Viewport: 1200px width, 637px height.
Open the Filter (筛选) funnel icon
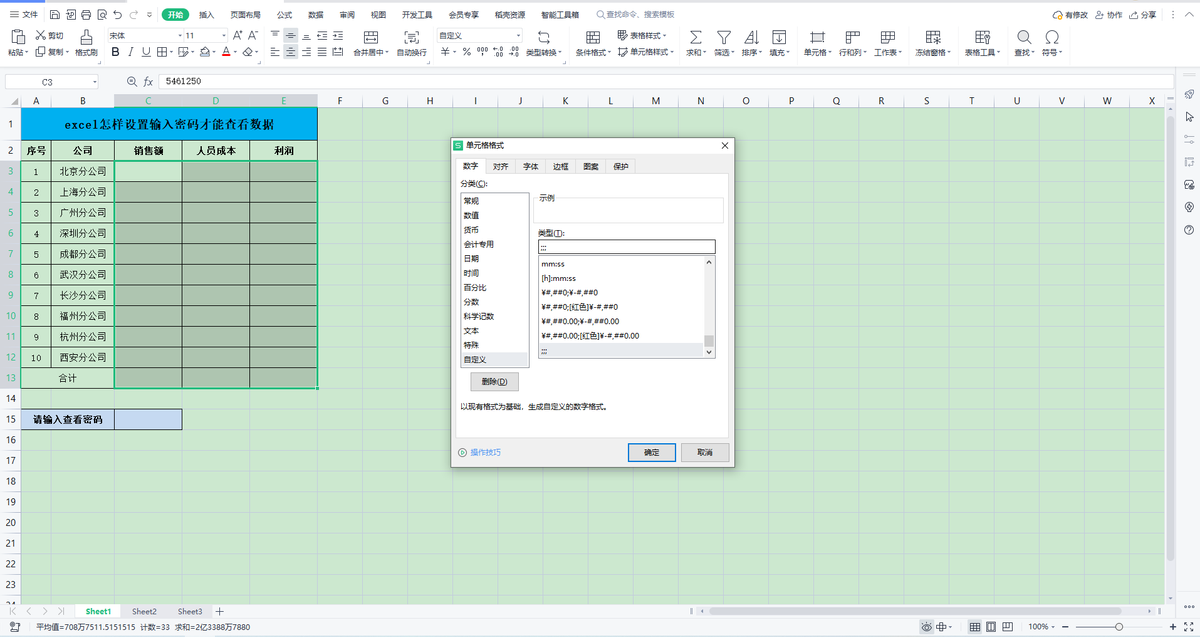point(723,36)
